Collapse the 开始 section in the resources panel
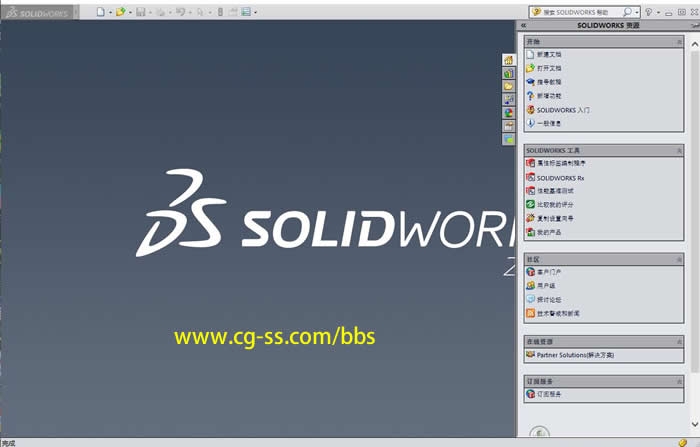 tap(680, 42)
